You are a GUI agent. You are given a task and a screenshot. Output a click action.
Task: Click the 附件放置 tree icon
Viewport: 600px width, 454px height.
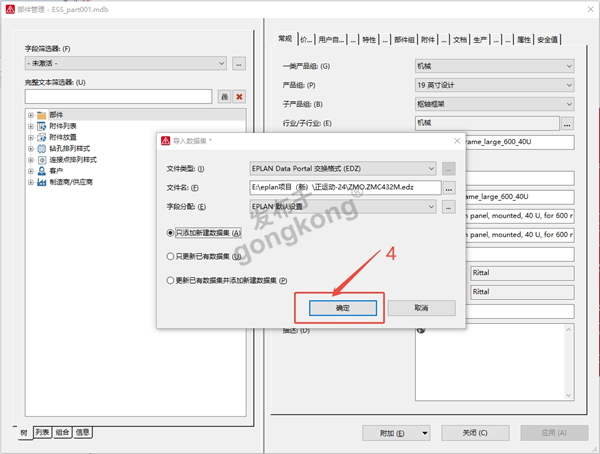(x=41, y=137)
